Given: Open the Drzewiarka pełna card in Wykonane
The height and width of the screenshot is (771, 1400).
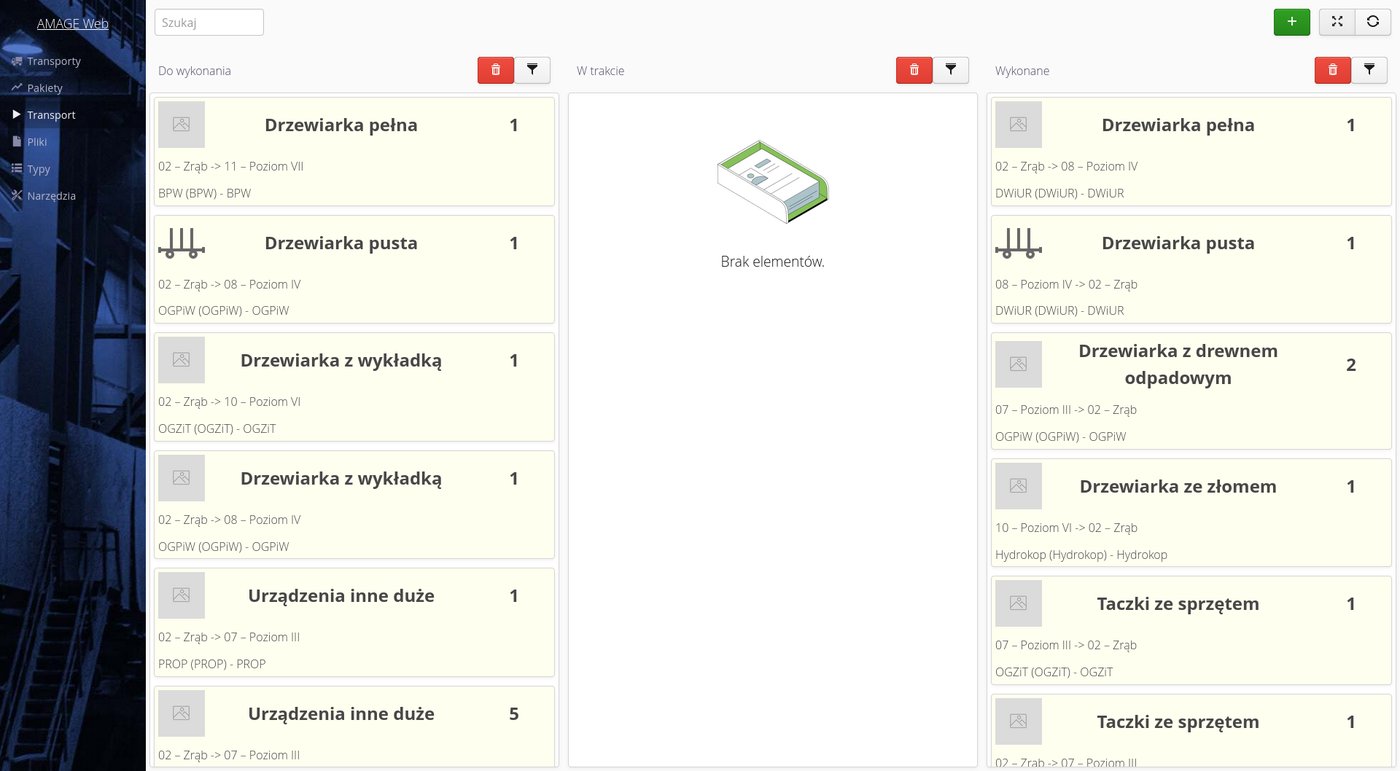Looking at the screenshot, I should 1191,151.
